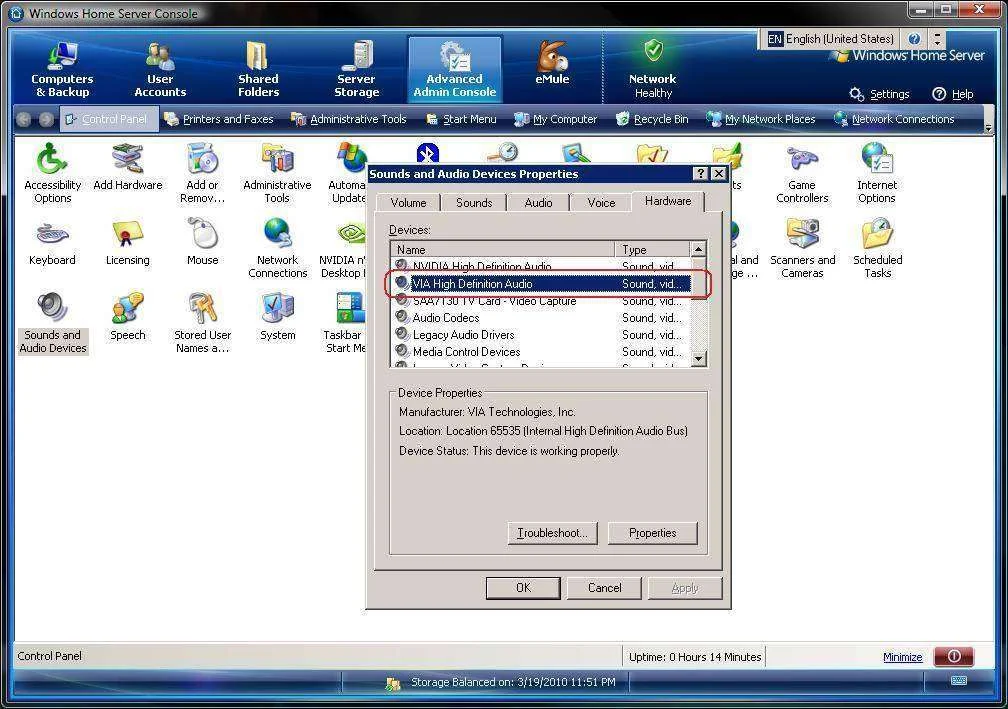Screen dimensions: 1008x709
Task: Select Advanced Admin Console tab
Action: [x=454, y=69]
